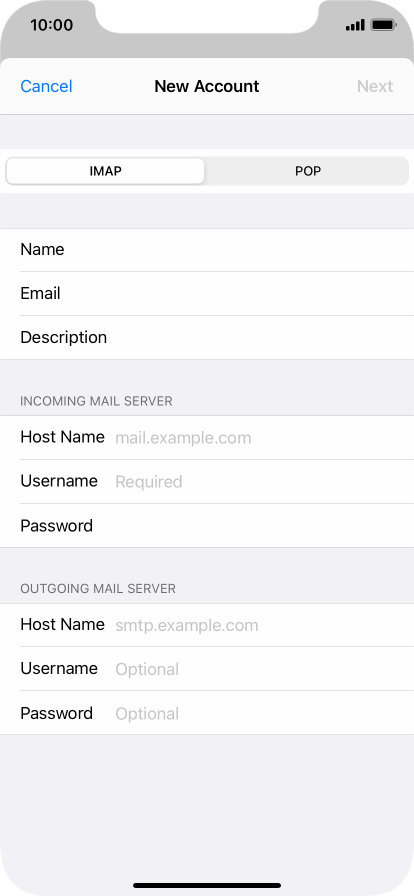Tap the INCOMING MAIL SERVER section header
This screenshot has width=414, height=896.
coord(96,401)
